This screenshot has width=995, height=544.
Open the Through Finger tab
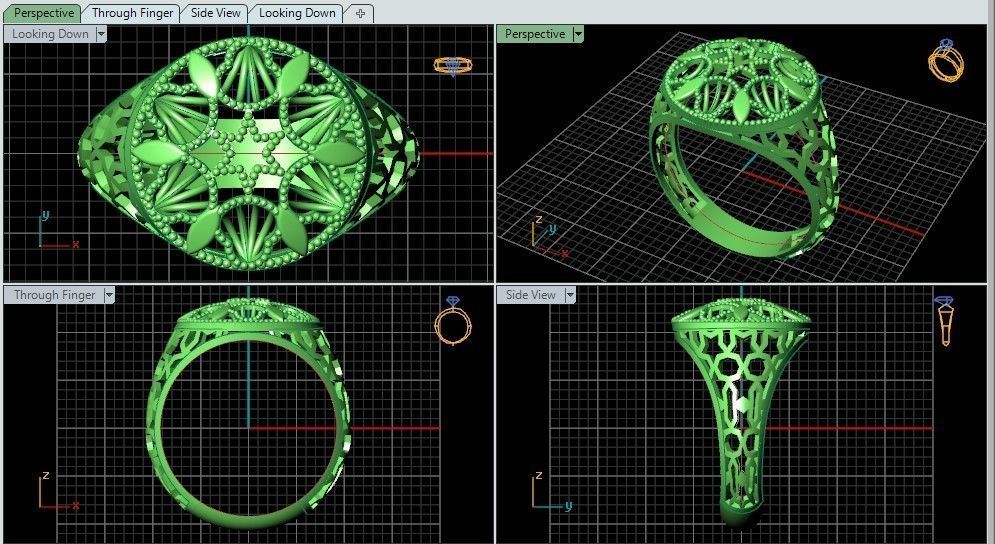[132, 13]
